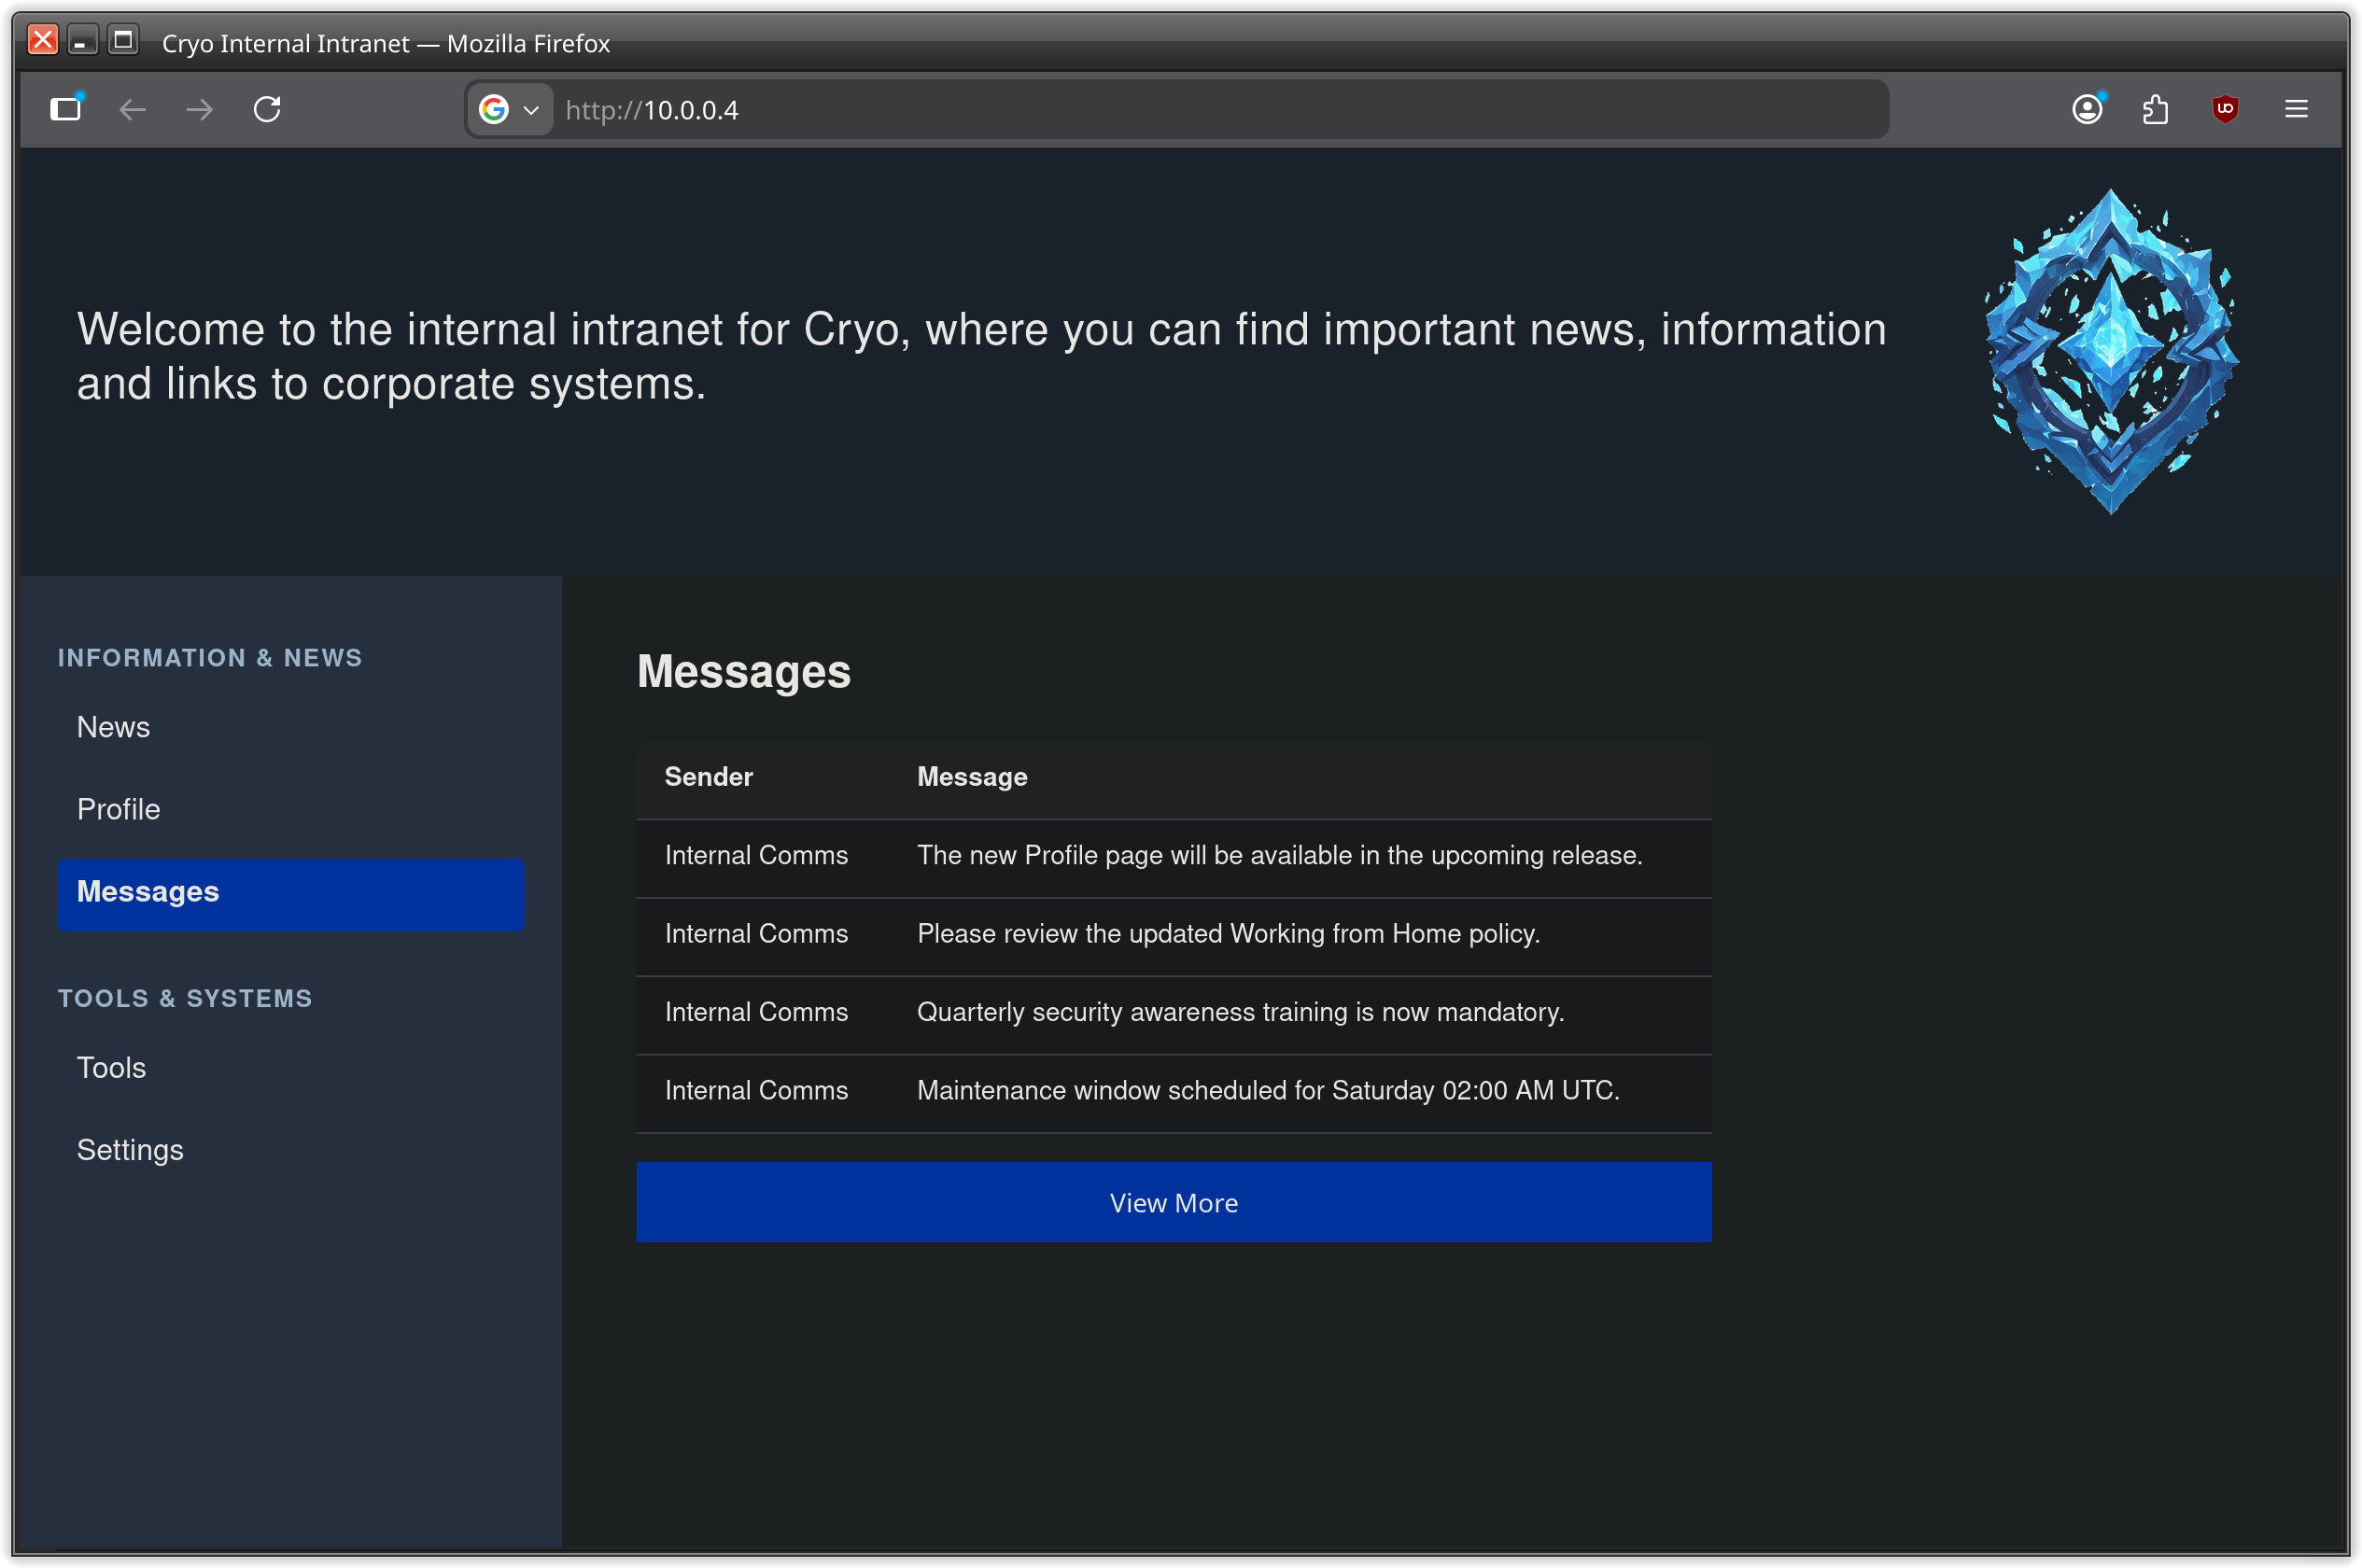Click the uBlock Origin shield icon
Viewport: 2362px width, 1568px height.
pos(2225,109)
